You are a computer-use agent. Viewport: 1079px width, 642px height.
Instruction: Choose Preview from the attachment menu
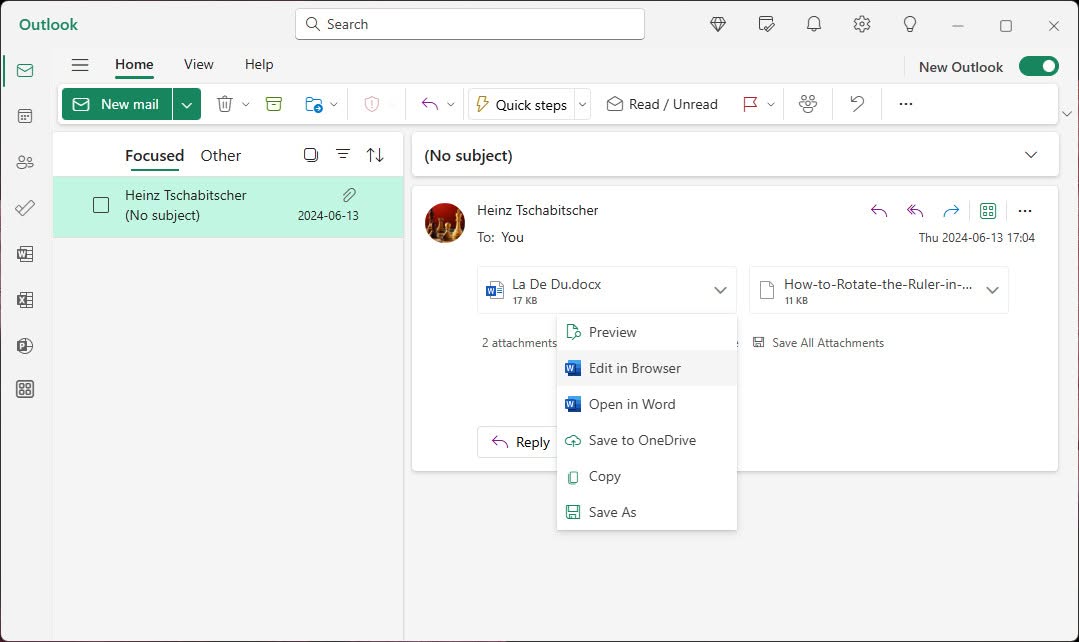646,332
